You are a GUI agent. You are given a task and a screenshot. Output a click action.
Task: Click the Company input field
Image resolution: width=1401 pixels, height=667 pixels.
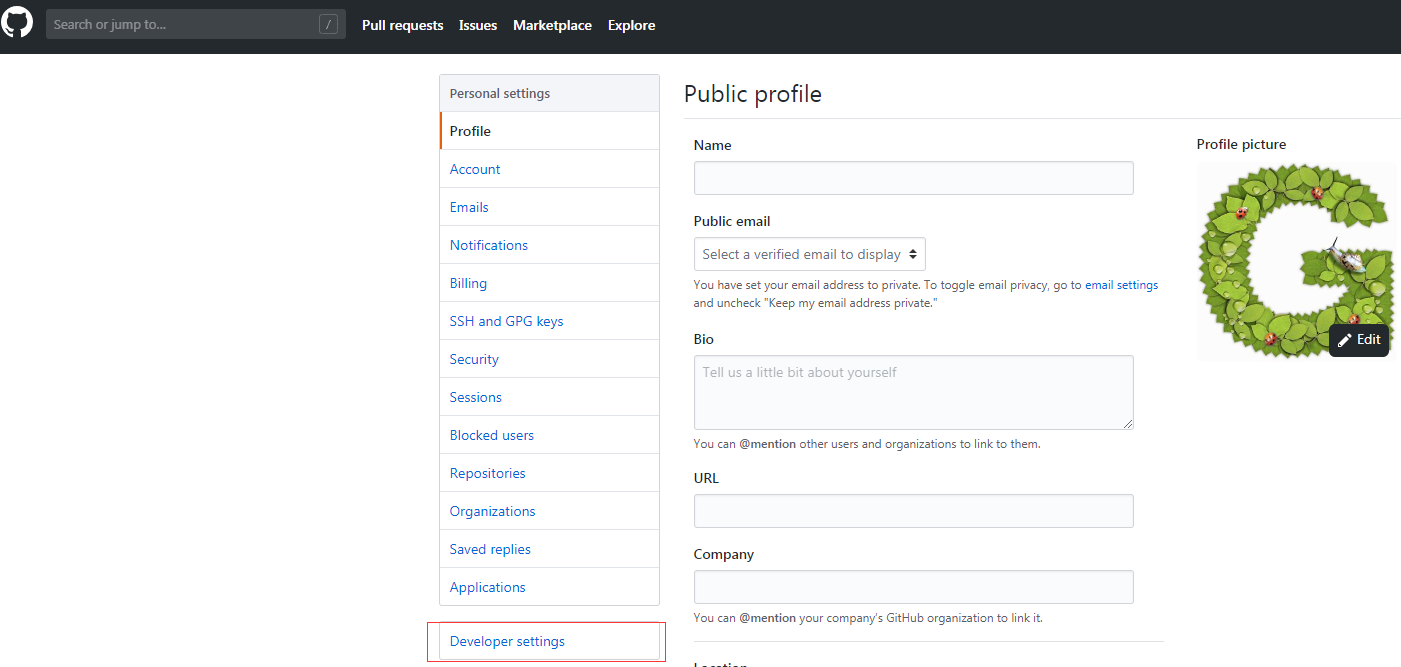(913, 587)
